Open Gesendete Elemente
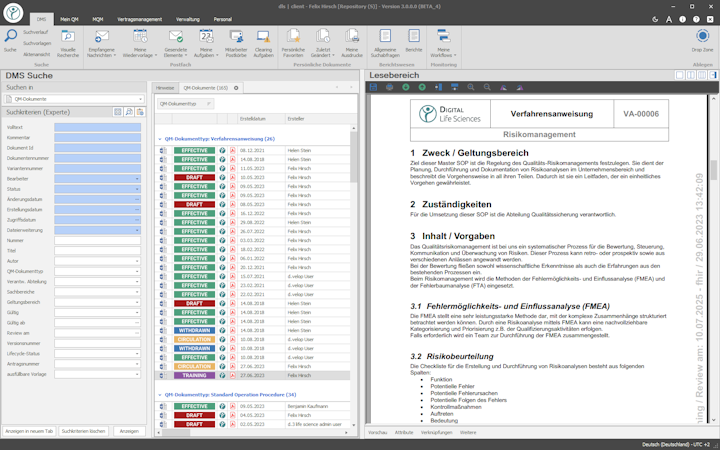 [175, 44]
